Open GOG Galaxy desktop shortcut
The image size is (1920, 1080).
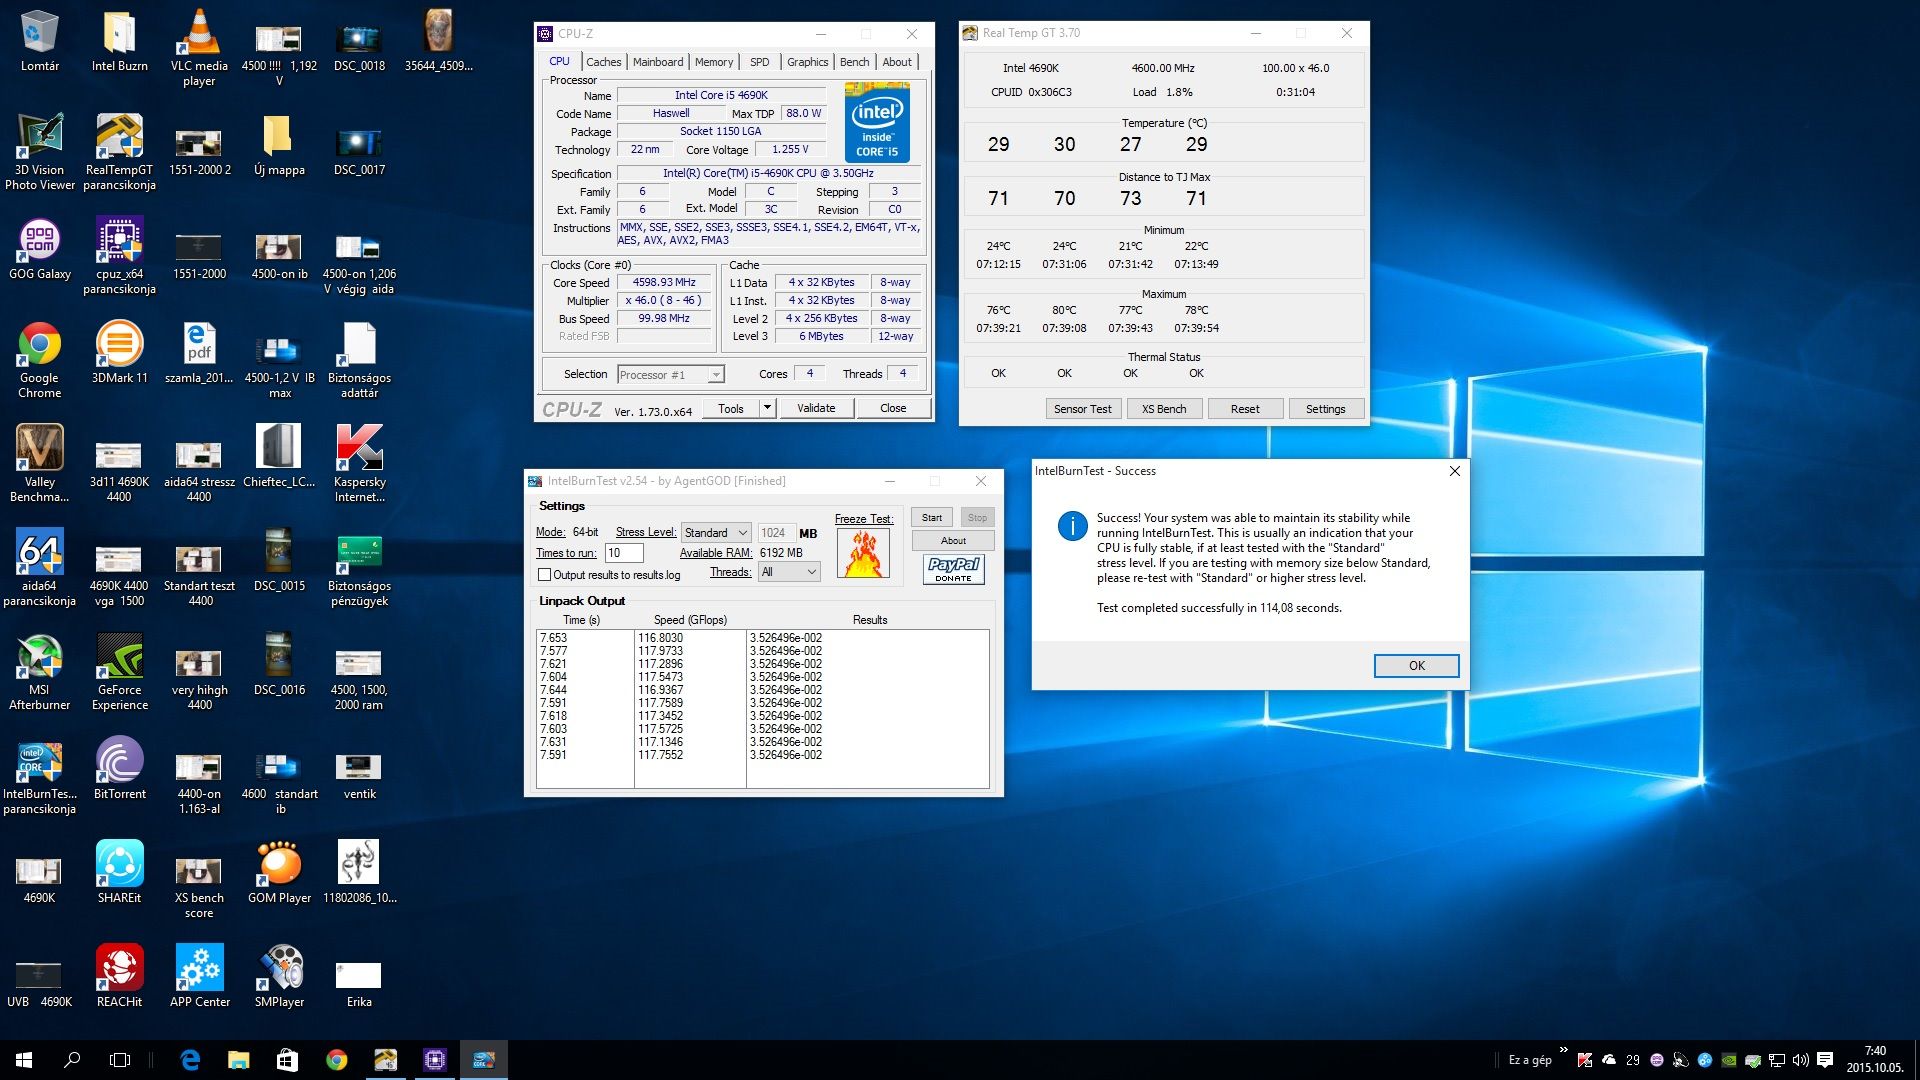coord(39,249)
